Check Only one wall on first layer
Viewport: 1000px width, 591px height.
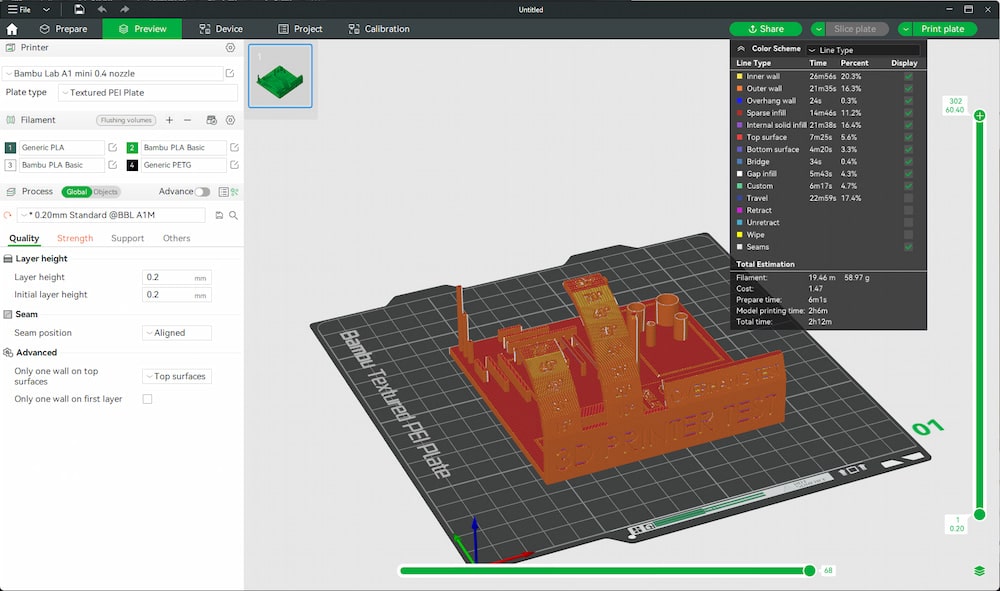click(147, 399)
